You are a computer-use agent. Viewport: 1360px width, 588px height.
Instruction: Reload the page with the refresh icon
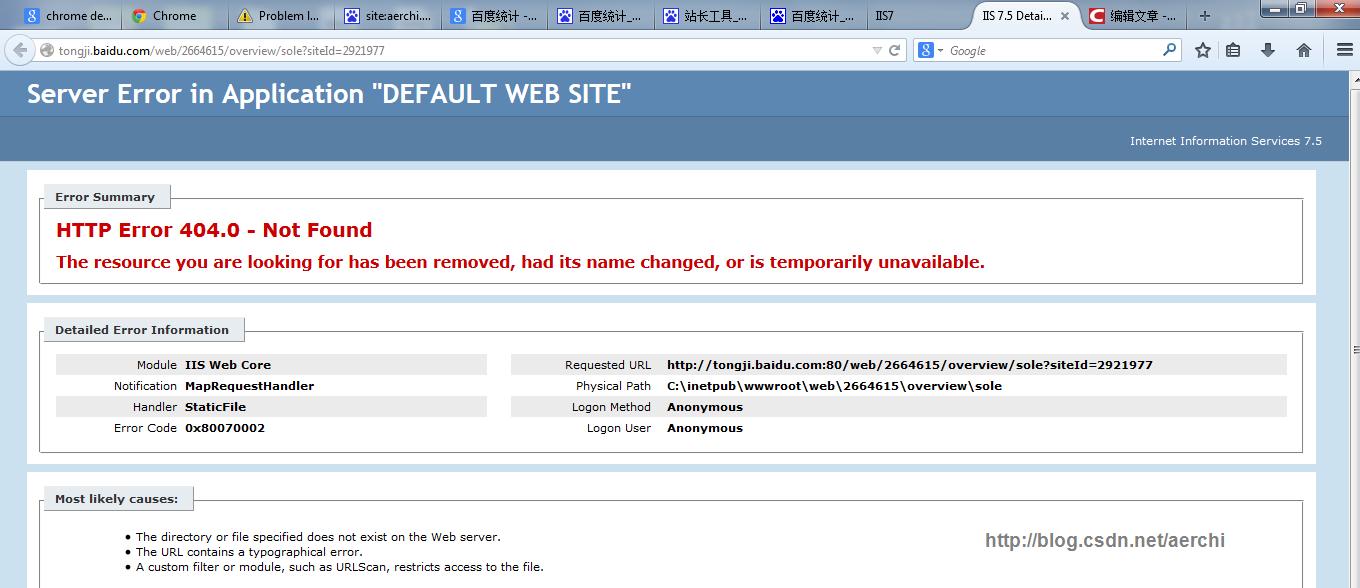point(895,50)
